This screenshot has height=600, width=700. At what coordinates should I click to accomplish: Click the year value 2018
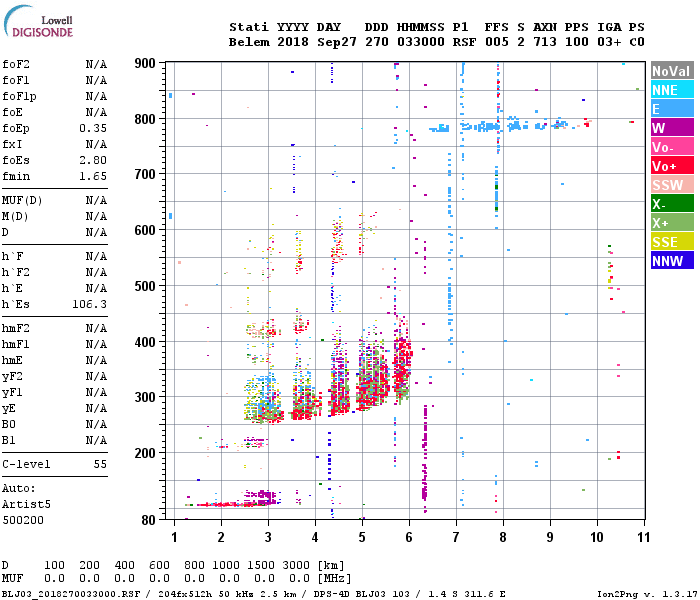(293, 42)
